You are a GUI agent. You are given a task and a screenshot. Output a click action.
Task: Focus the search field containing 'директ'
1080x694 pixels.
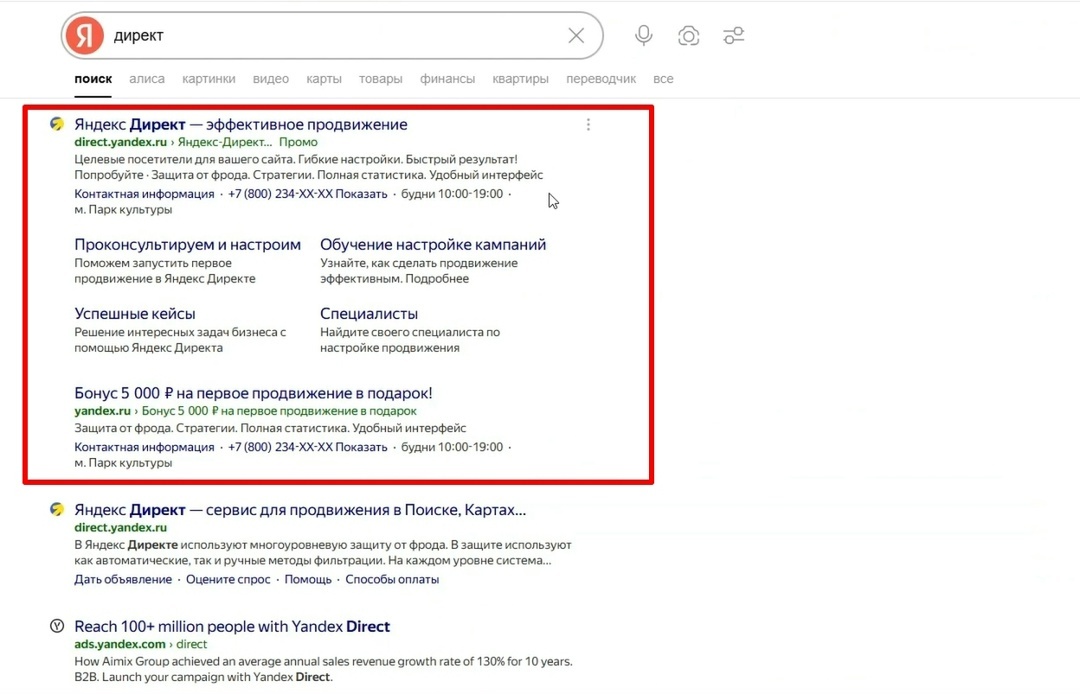334,35
